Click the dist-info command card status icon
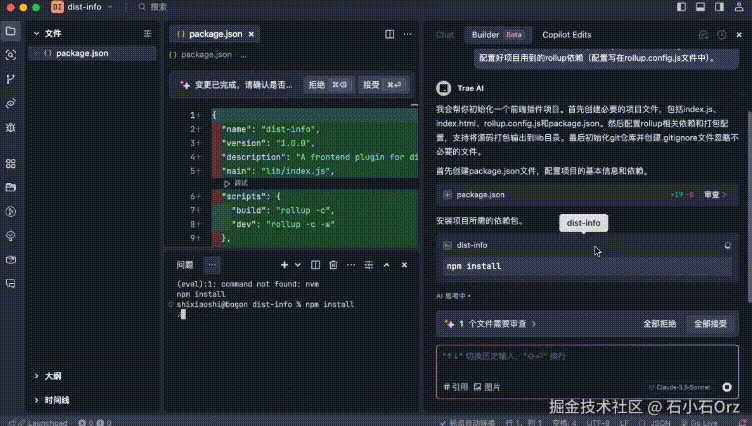752x426 pixels. (728, 245)
